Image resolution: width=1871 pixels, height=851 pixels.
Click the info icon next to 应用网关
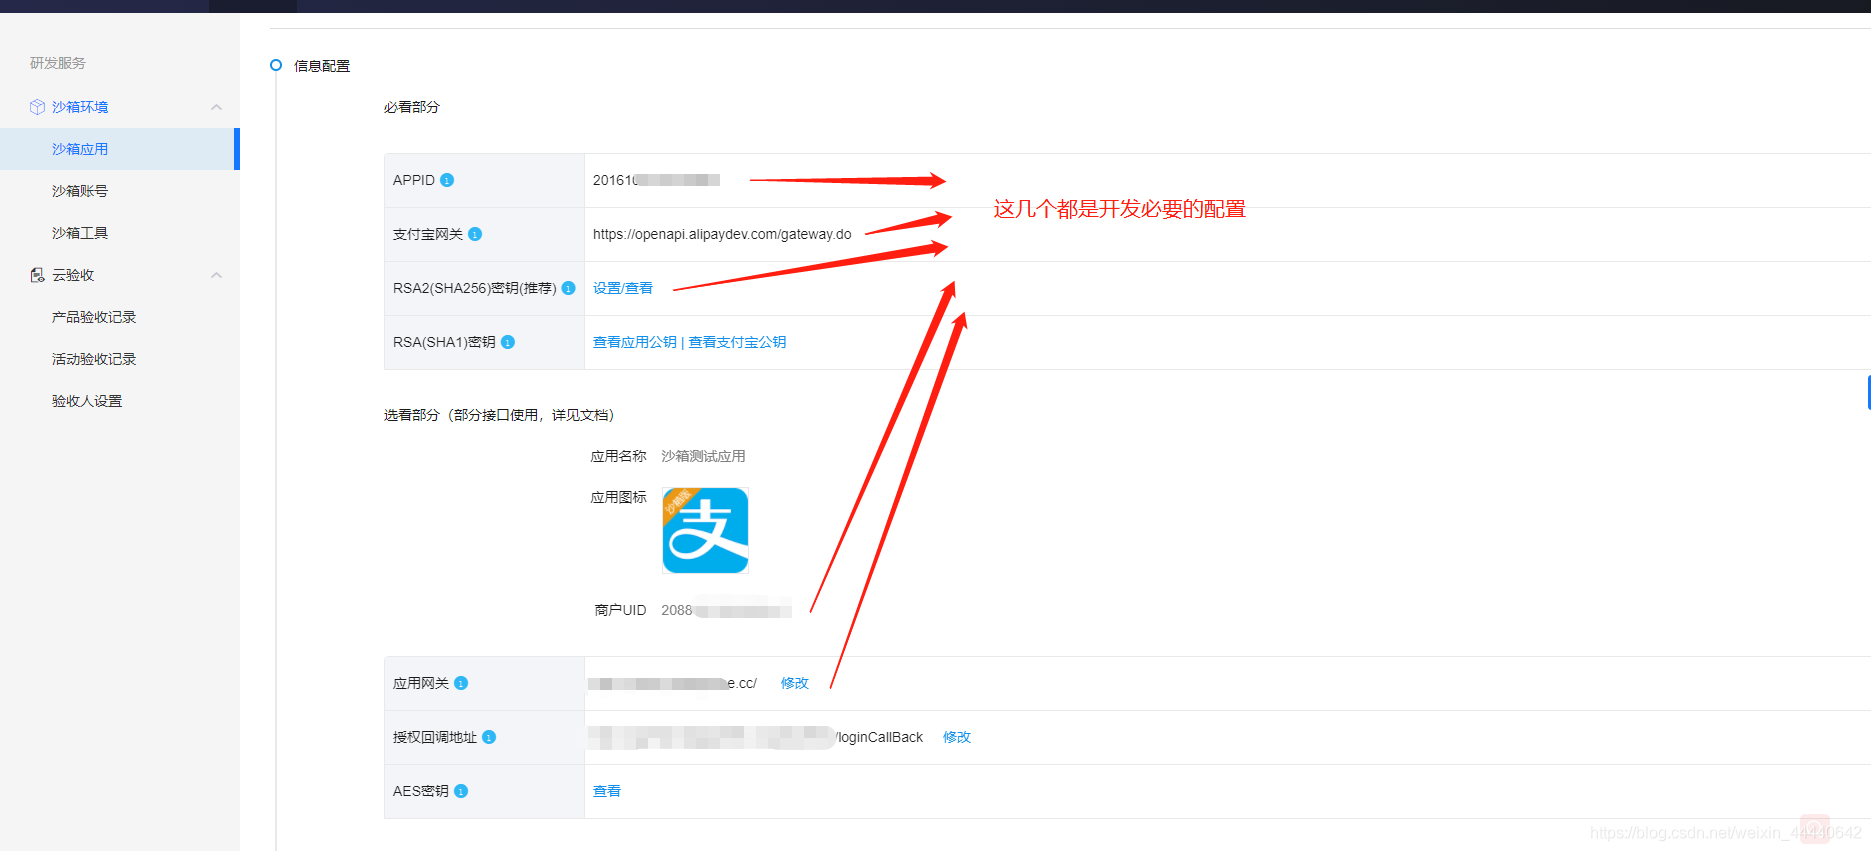tap(461, 683)
